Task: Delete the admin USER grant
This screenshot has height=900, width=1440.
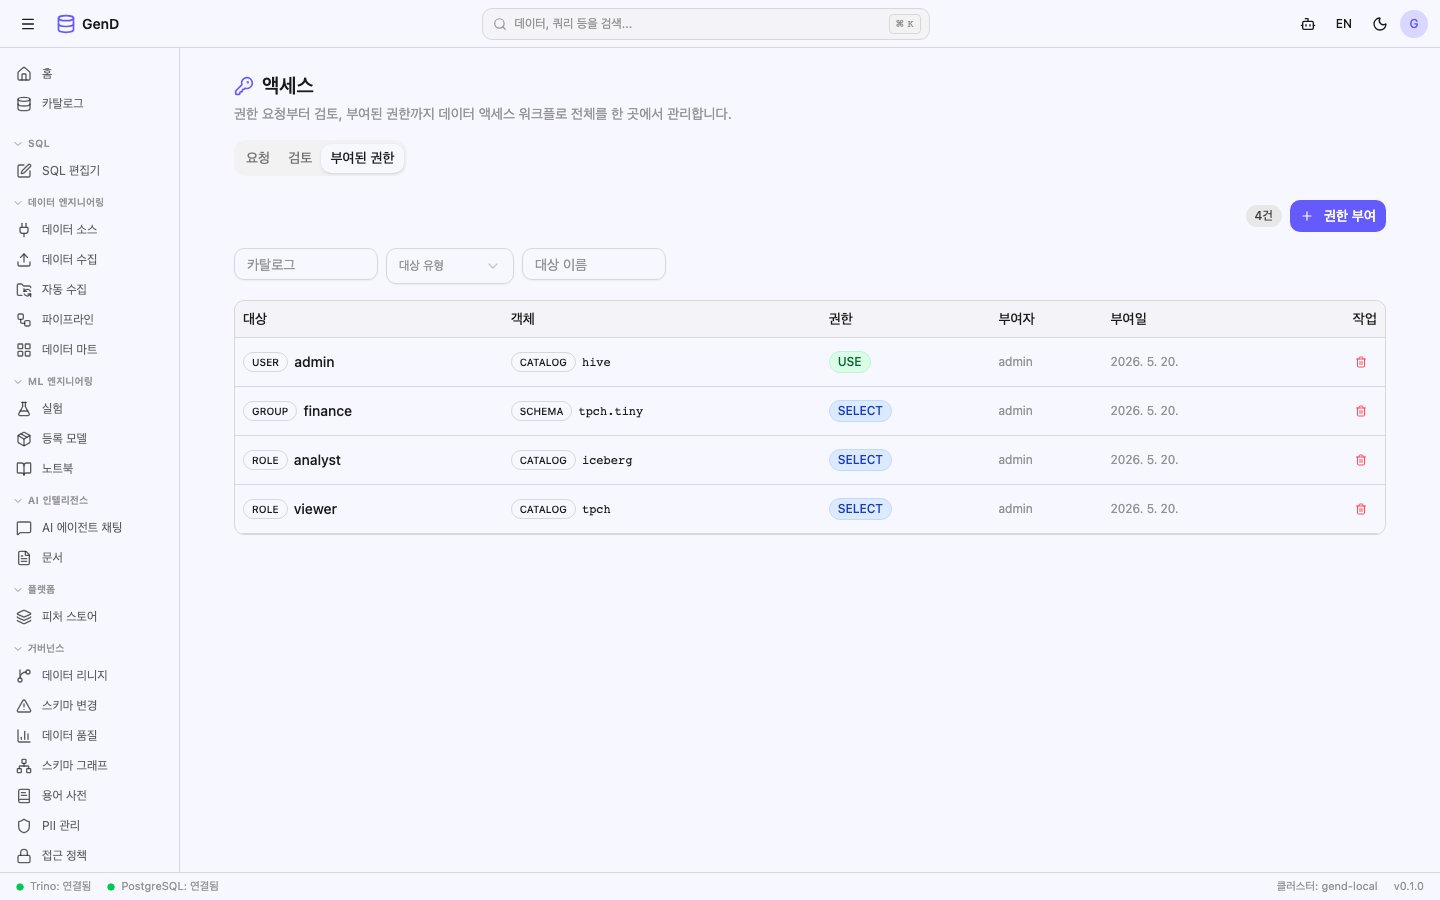Action: 1361,362
